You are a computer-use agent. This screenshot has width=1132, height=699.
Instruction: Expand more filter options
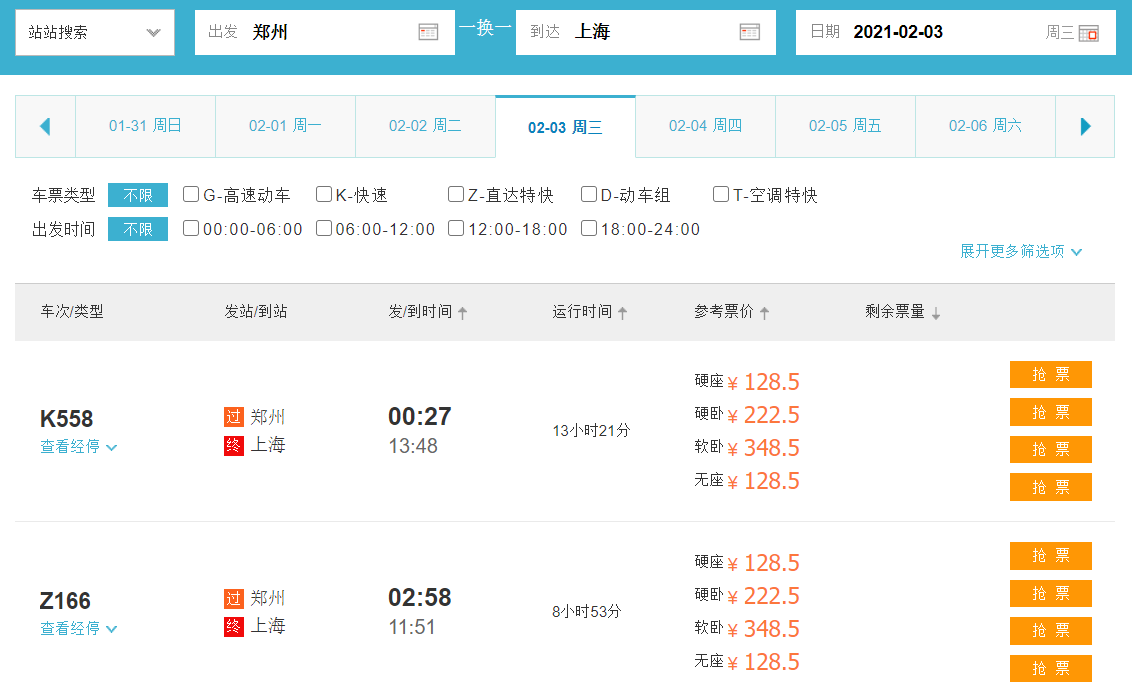coord(1021,251)
